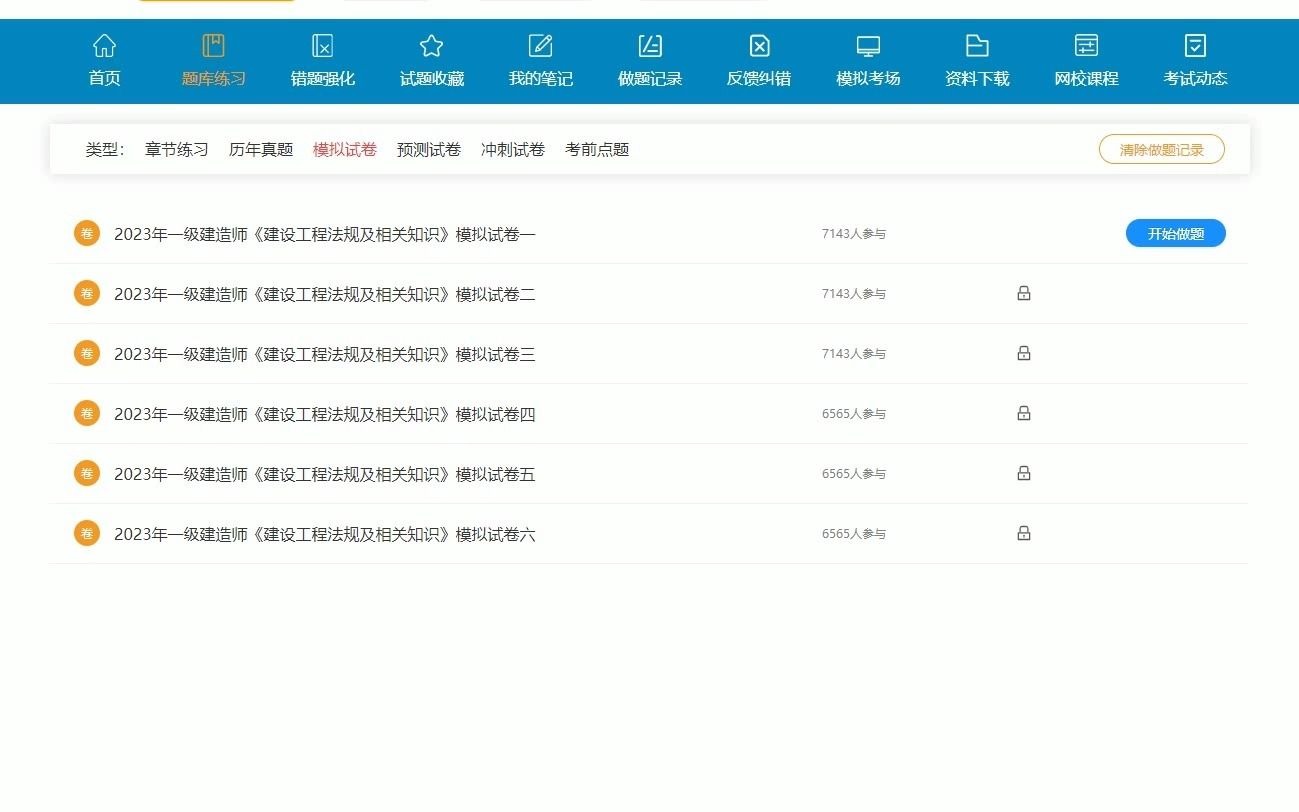Click orange 卷 badge of 模拟试卷四
Viewport: 1299px width, 812px height.
[87, 413]
